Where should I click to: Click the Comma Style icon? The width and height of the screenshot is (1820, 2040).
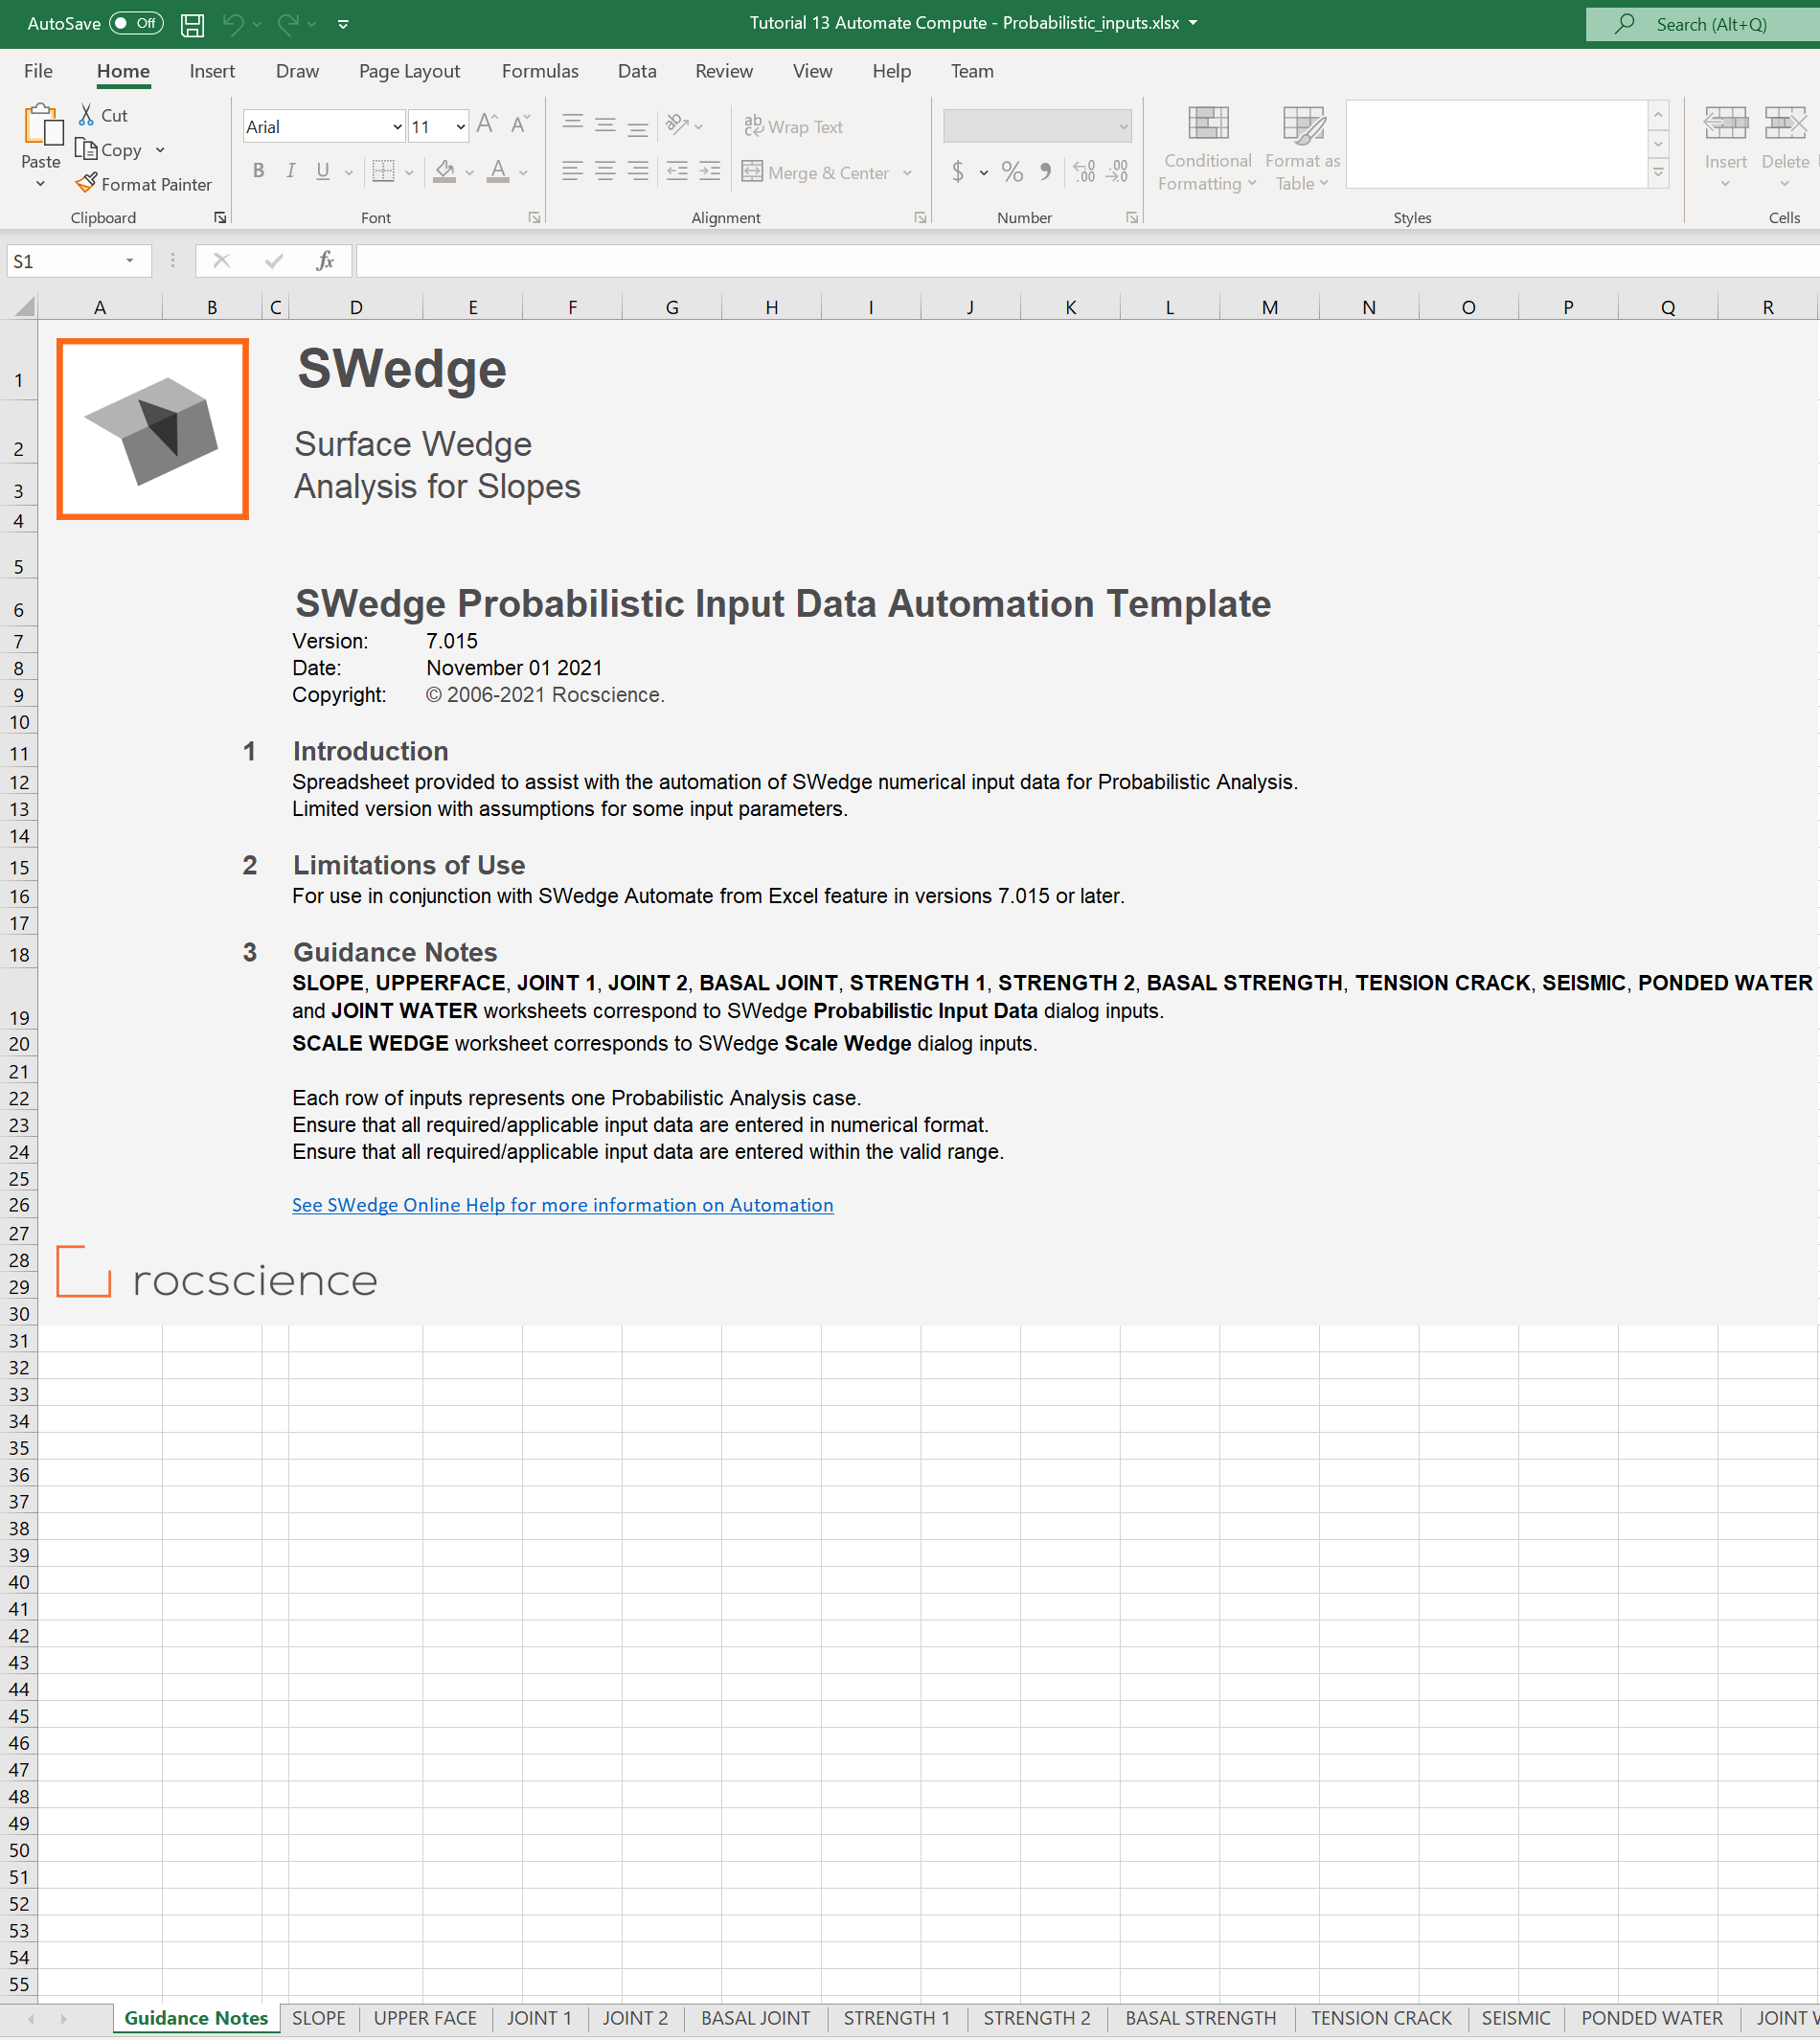(x=1045, y=171)
